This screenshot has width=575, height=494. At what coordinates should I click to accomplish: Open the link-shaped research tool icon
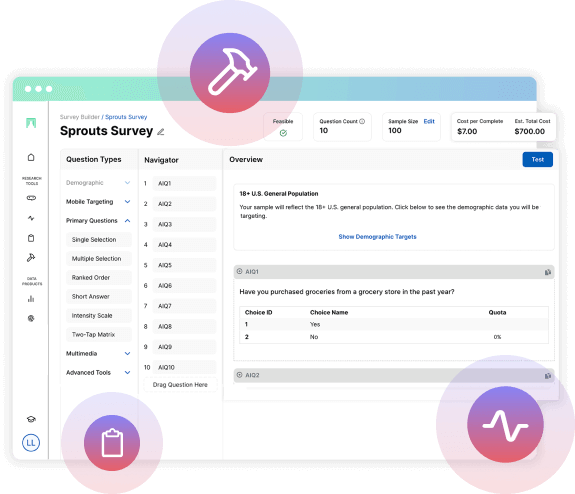[31, 198]
